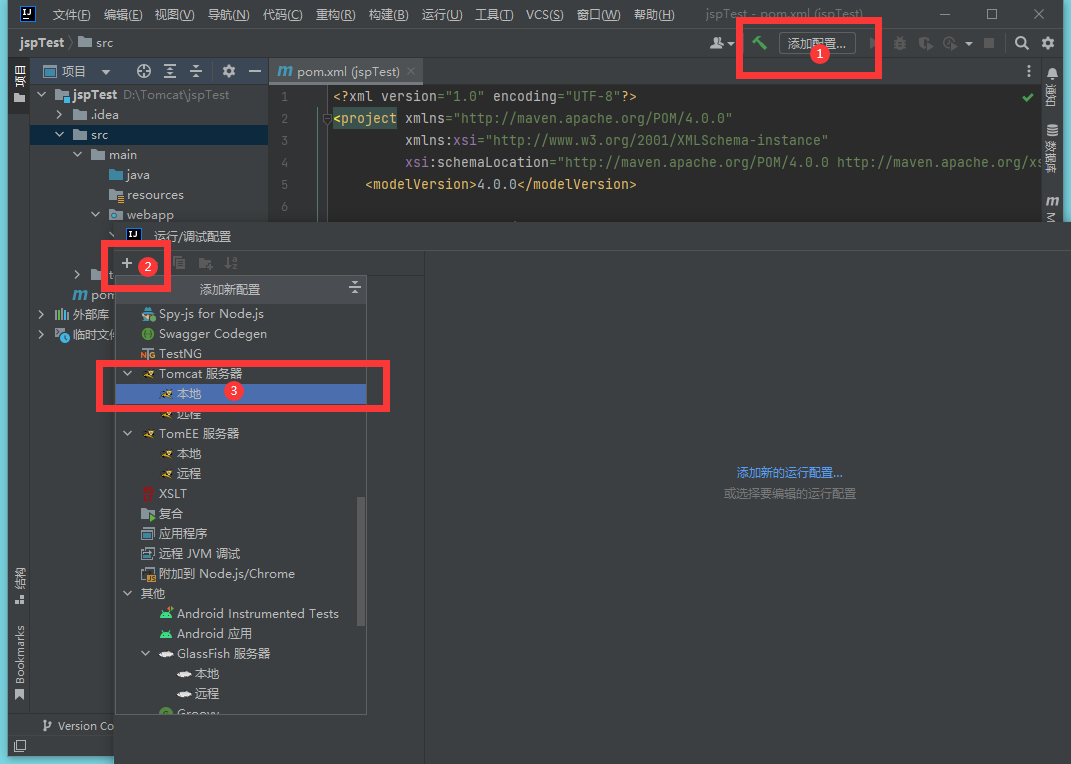
Task: Open project panel gear options
Action: (x=229, y=71)
